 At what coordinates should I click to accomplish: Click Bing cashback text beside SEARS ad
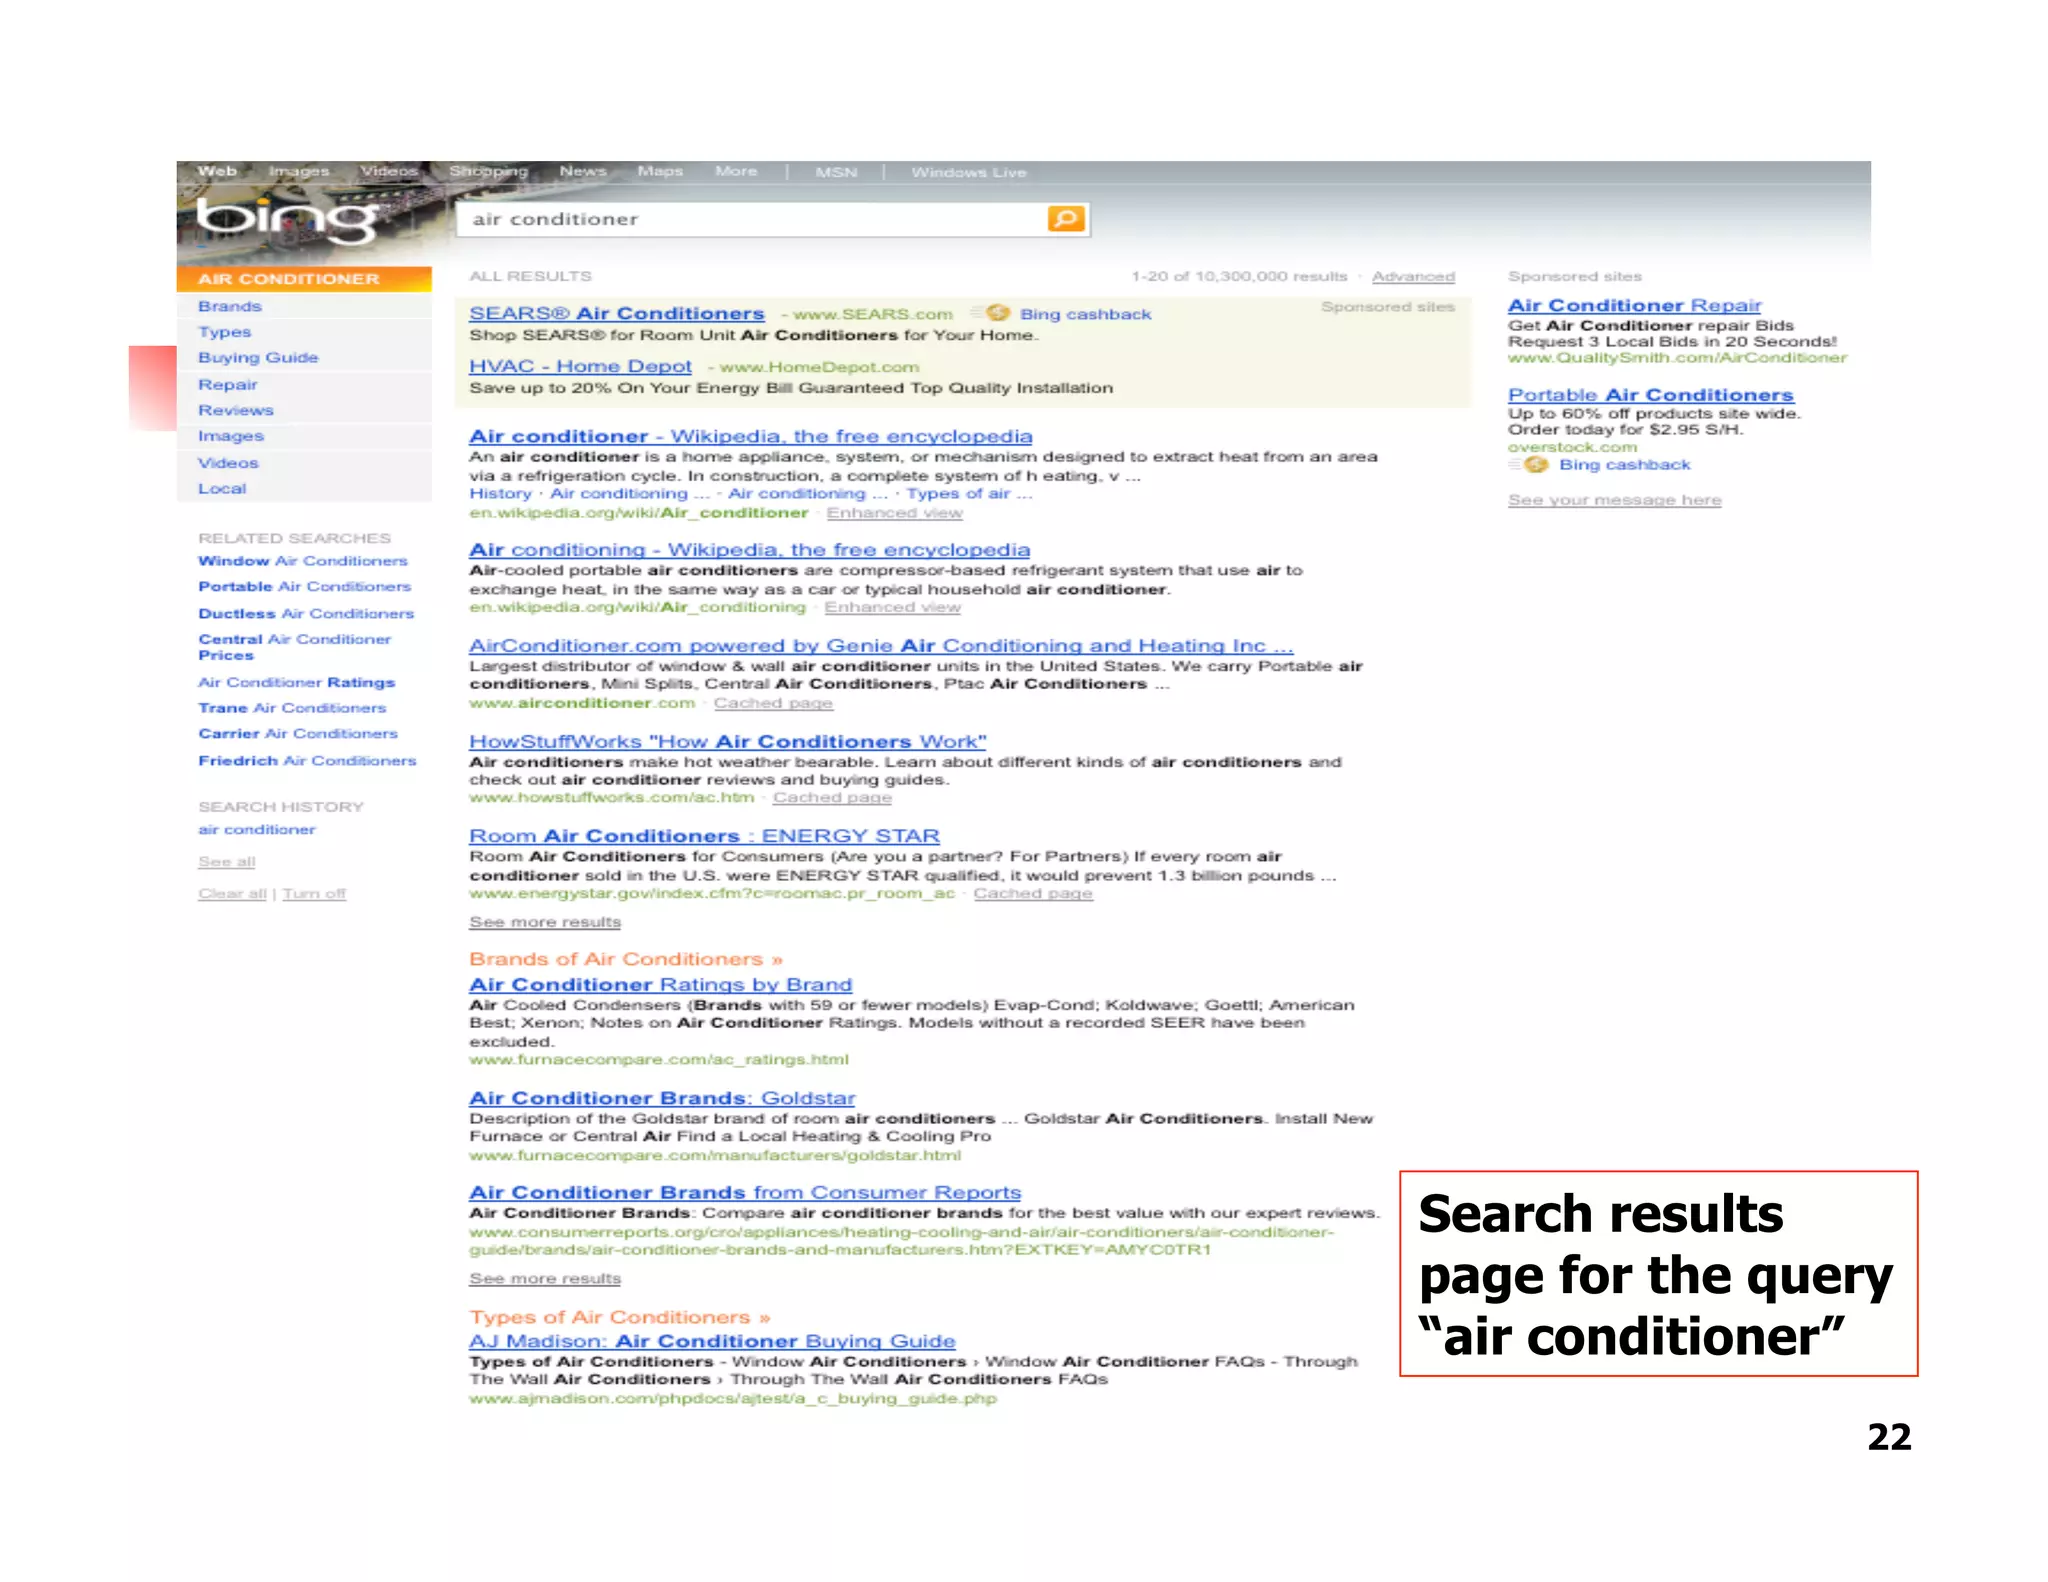[1086, 315]
